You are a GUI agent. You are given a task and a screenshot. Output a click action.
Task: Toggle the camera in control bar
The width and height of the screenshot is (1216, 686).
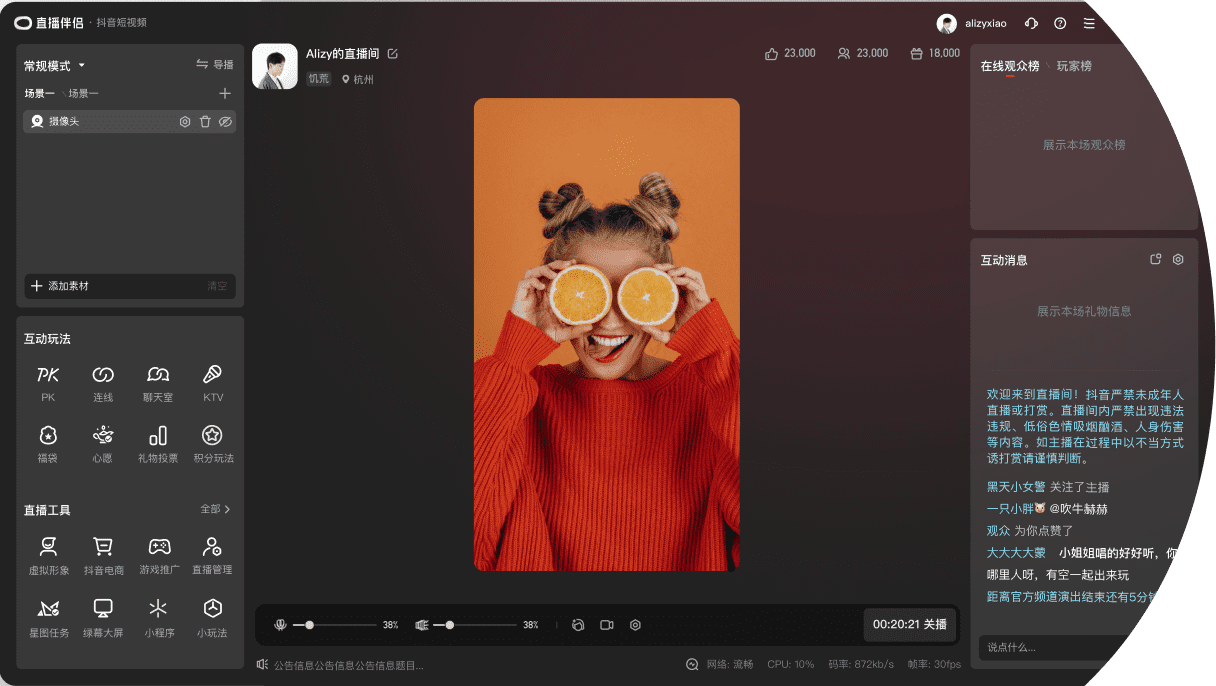606,625
